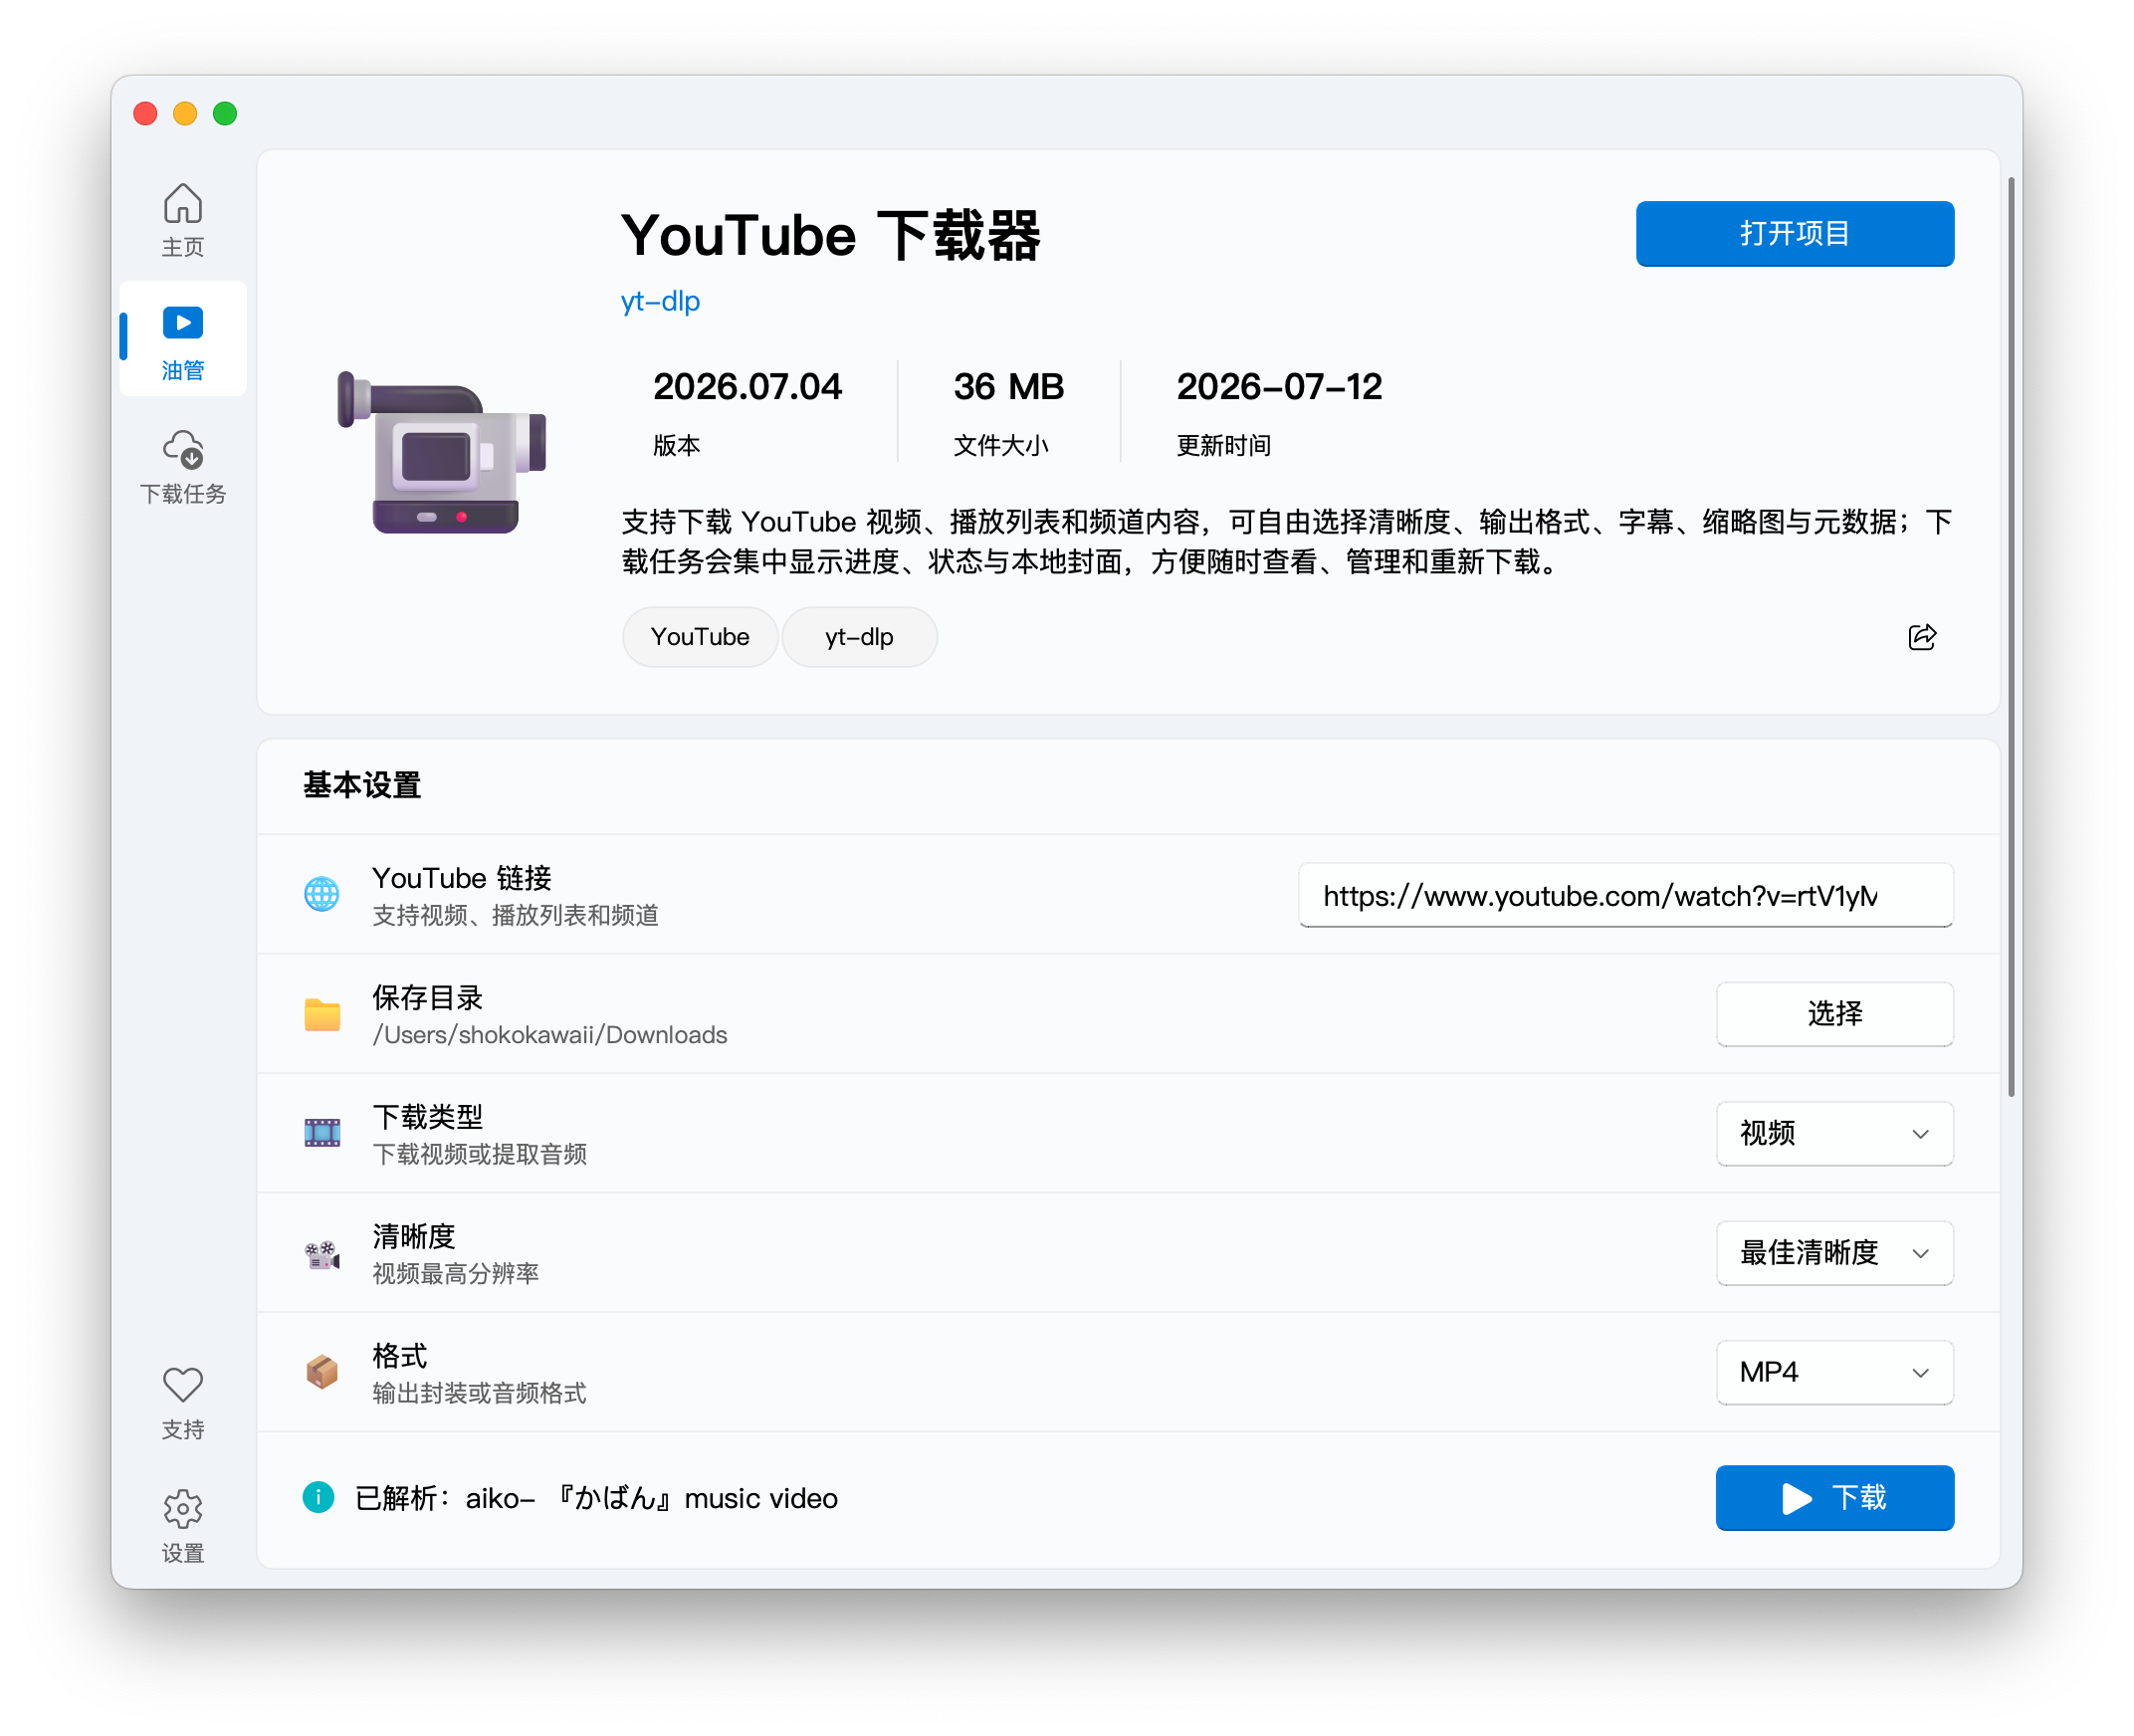Click the vertical scrollbar on the right
The image size is (2134, 1736).
click(x=2012, y=638)
